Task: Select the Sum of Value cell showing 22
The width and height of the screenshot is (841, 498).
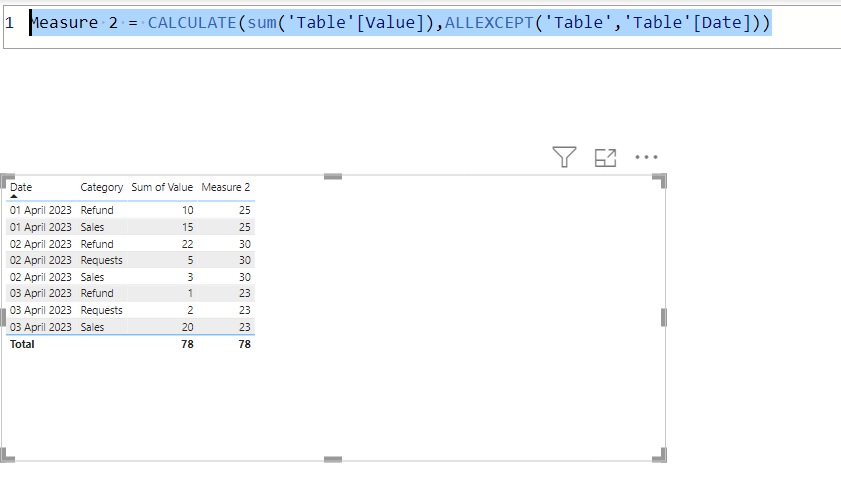Action: coord(187,244)
